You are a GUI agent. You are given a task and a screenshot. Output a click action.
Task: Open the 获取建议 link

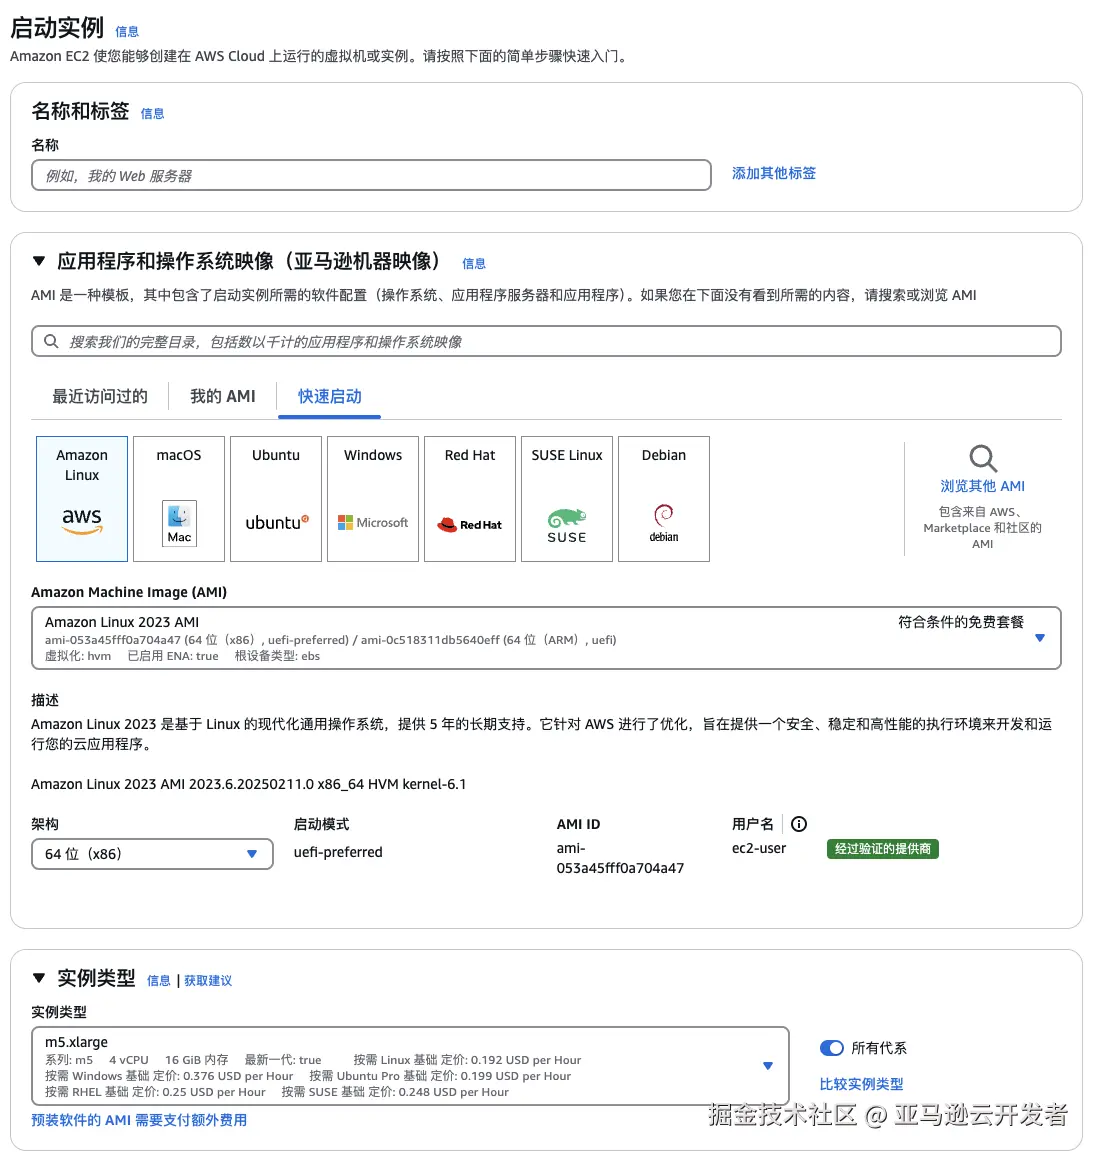(x=208, y=981)
